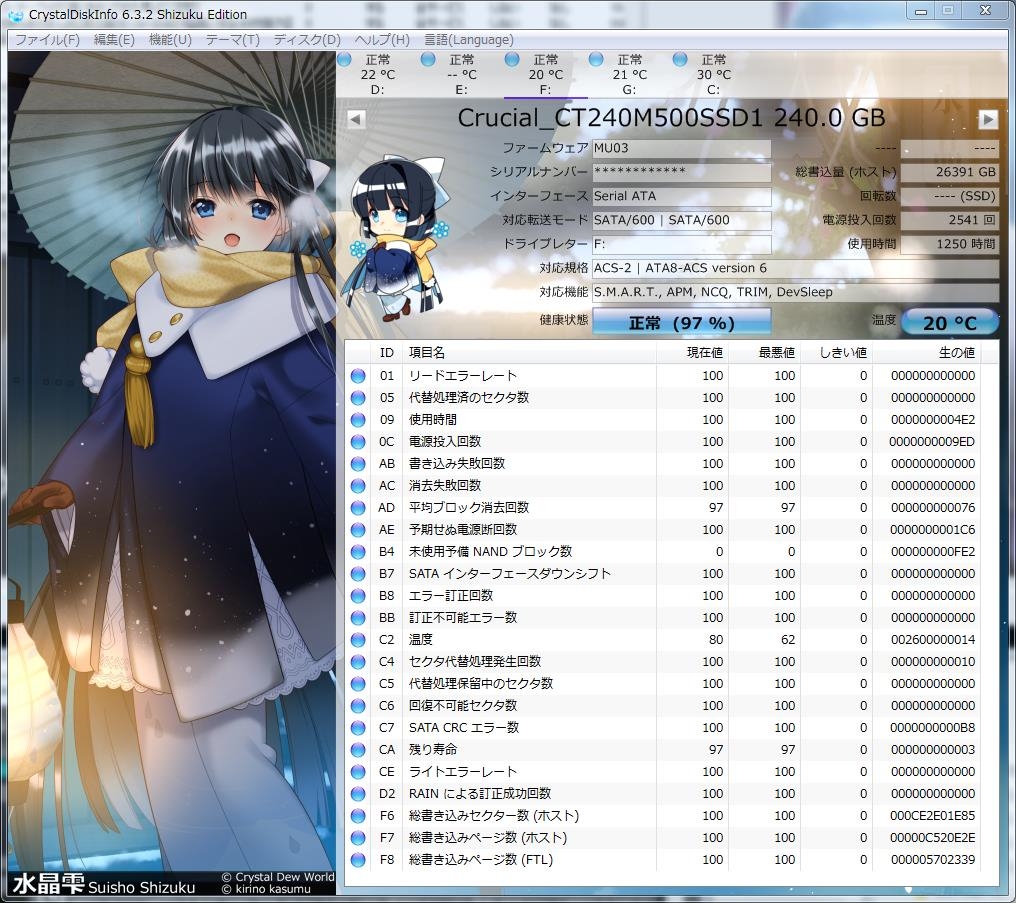Open the テーマ(T) menu
This screenshot has height=903, width=1016.
pyautogui.click(x=232, y=40)
